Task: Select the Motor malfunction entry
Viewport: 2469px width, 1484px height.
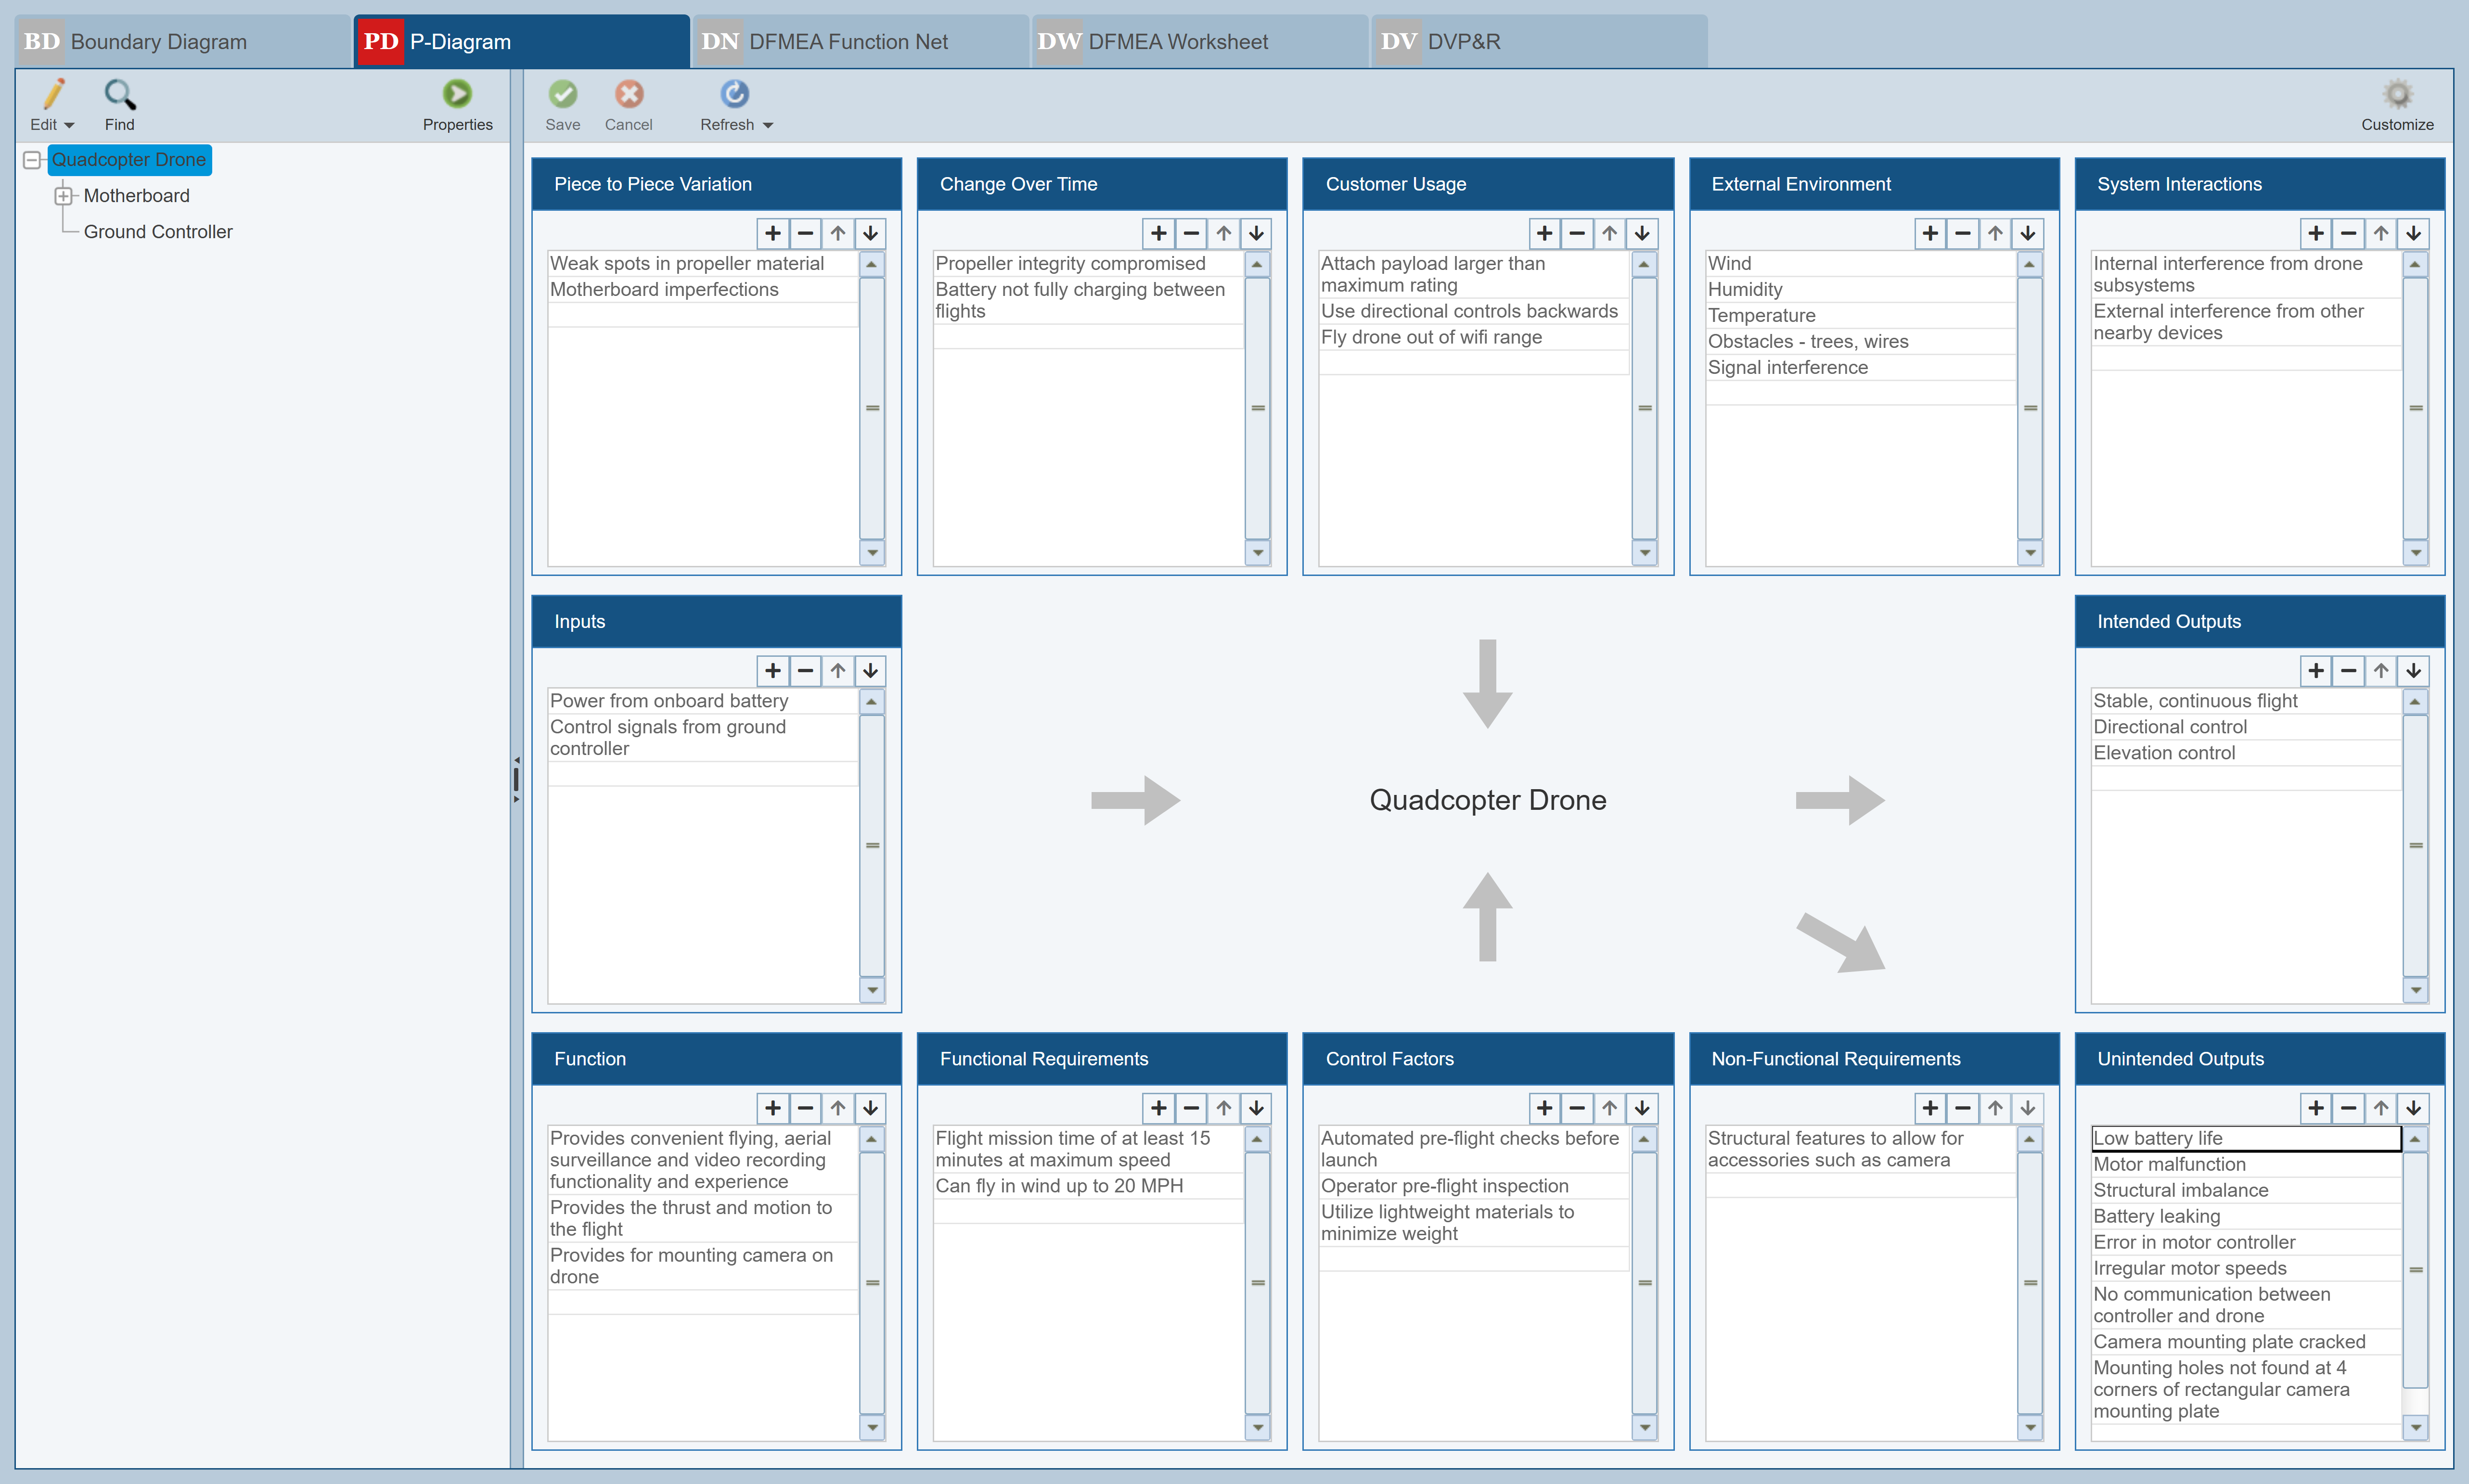Action: click(x=2169, y=1164)
